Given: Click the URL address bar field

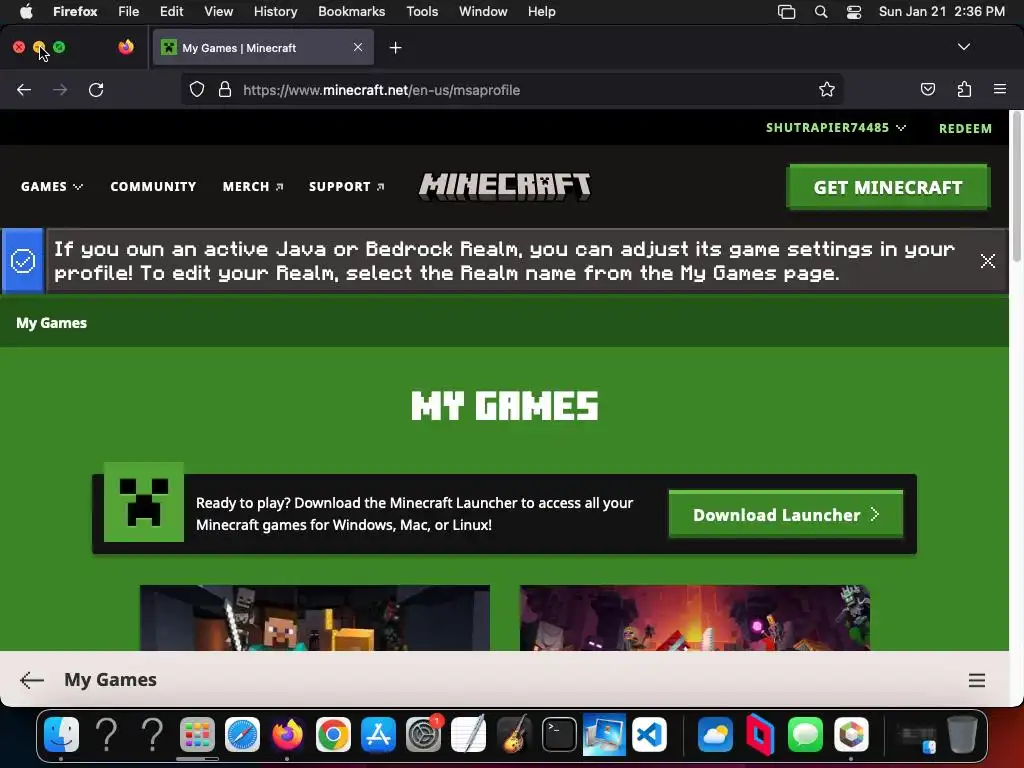Looking at the screenshot, I should click(512, 89).
